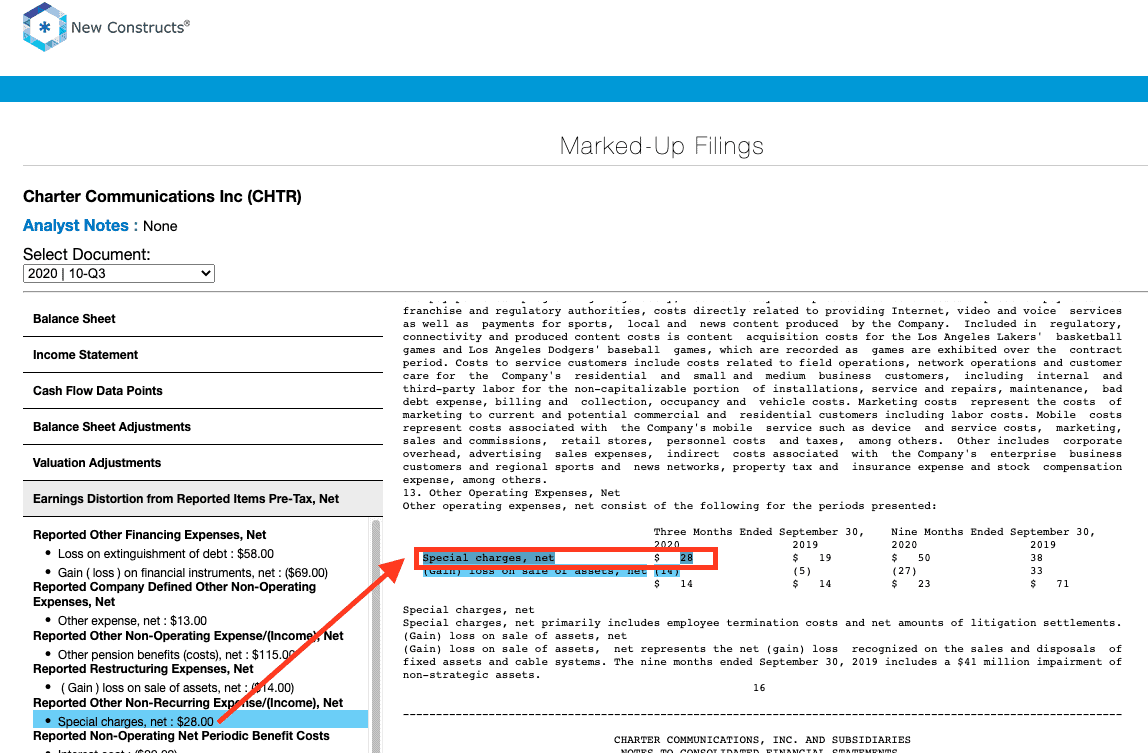
Task: Click the Three Months Ended September 30 column header
Action: click(758, 532)
